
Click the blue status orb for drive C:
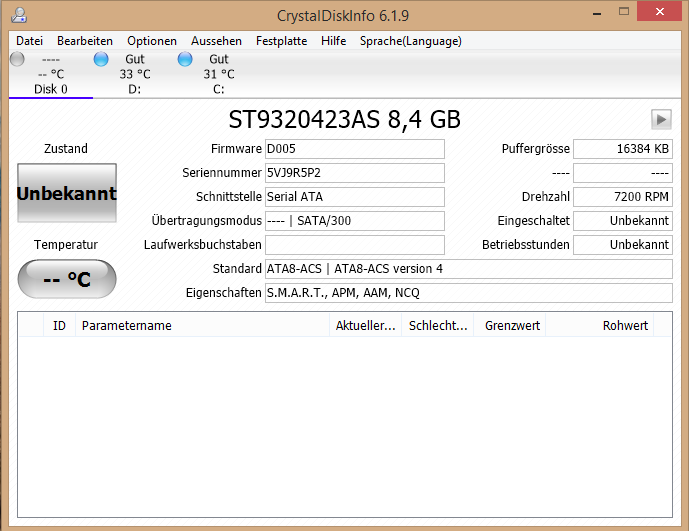click(185, 59)
